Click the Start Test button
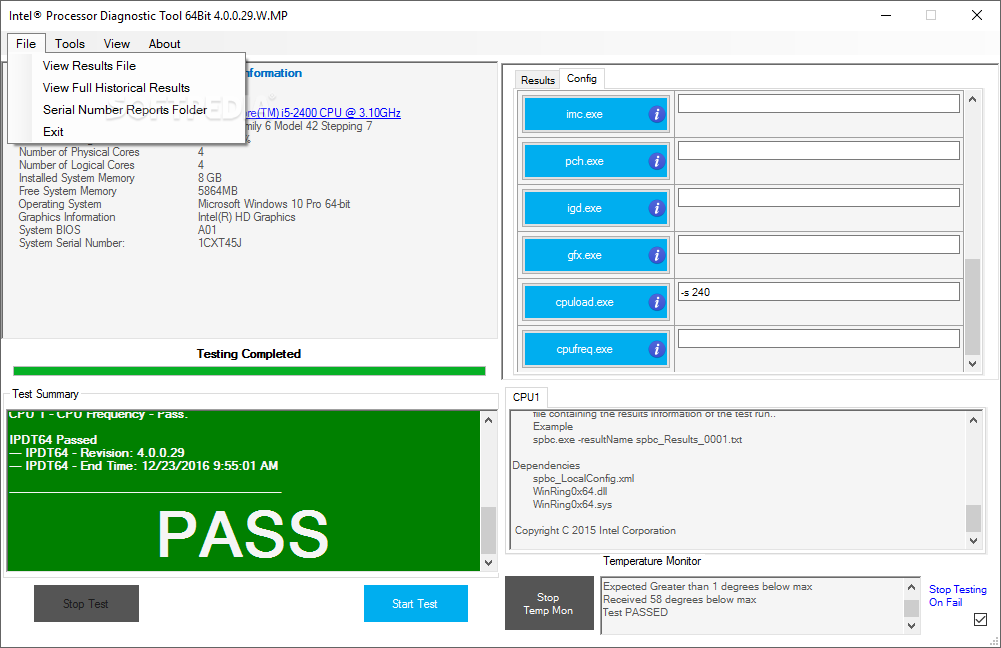Viewport: 1001px width, 648px height. tap(416, 603)
